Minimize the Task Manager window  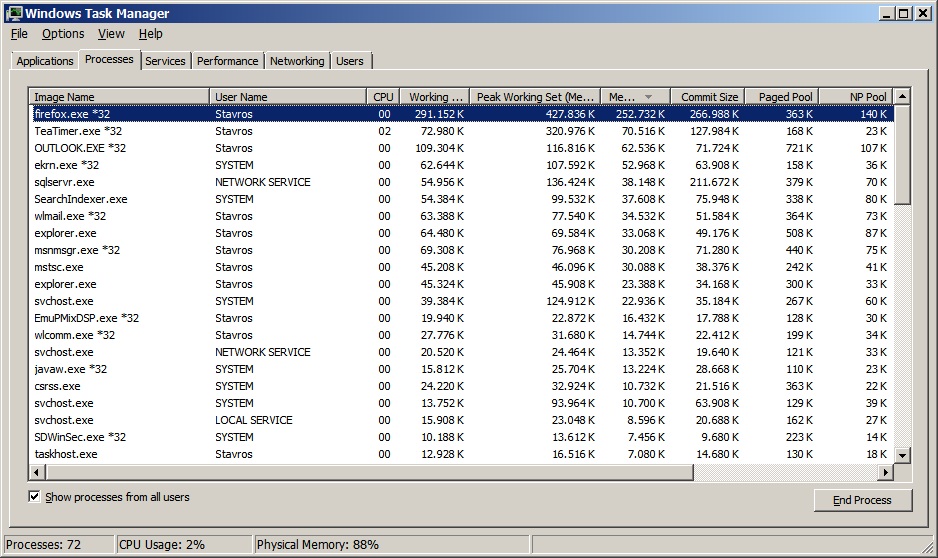click(887, 13)
